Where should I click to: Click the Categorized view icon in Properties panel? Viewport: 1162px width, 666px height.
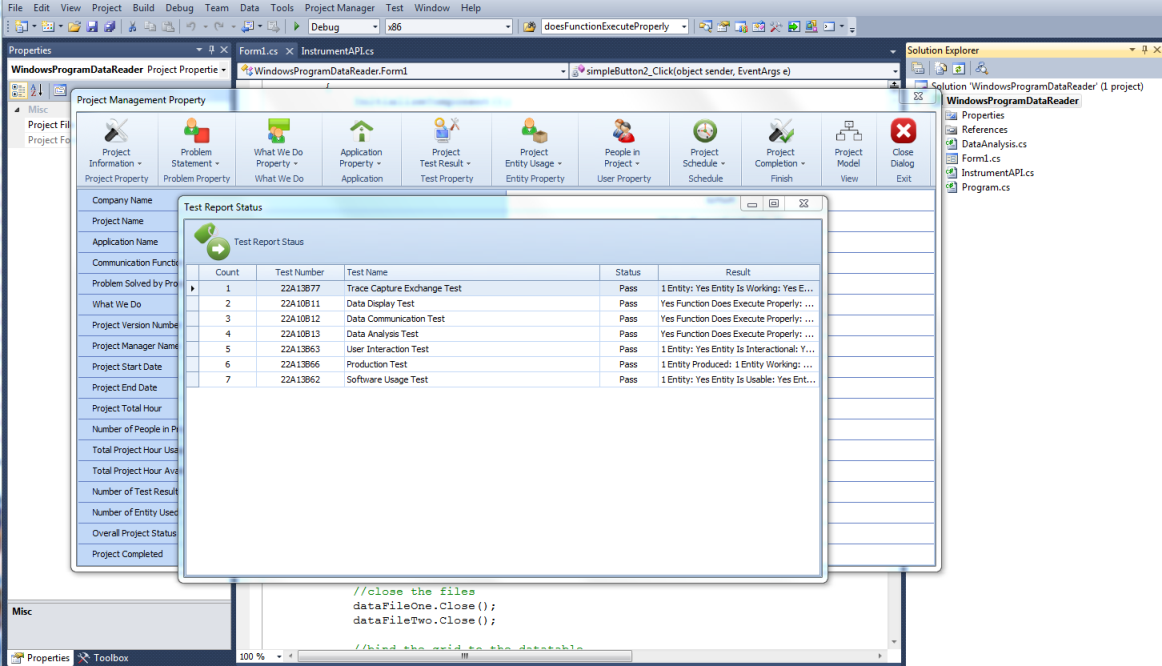[19, 90]
